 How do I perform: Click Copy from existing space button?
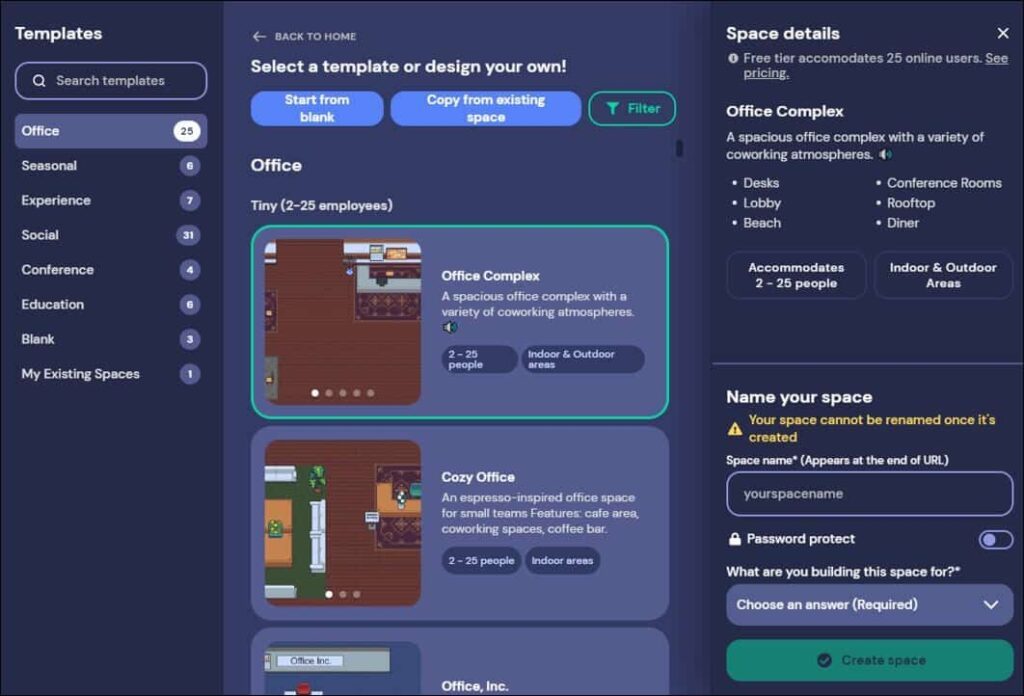(x=486, y=108)
